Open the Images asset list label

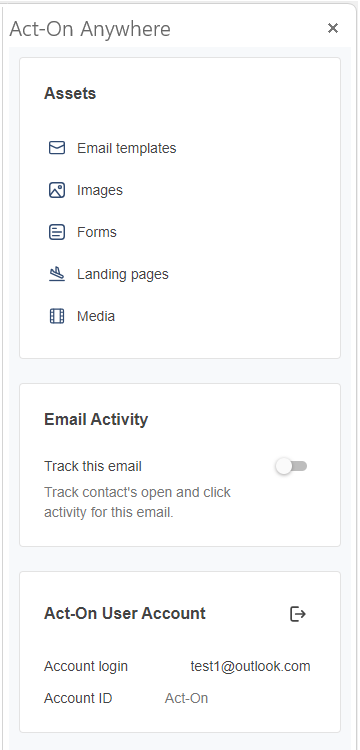100,190
